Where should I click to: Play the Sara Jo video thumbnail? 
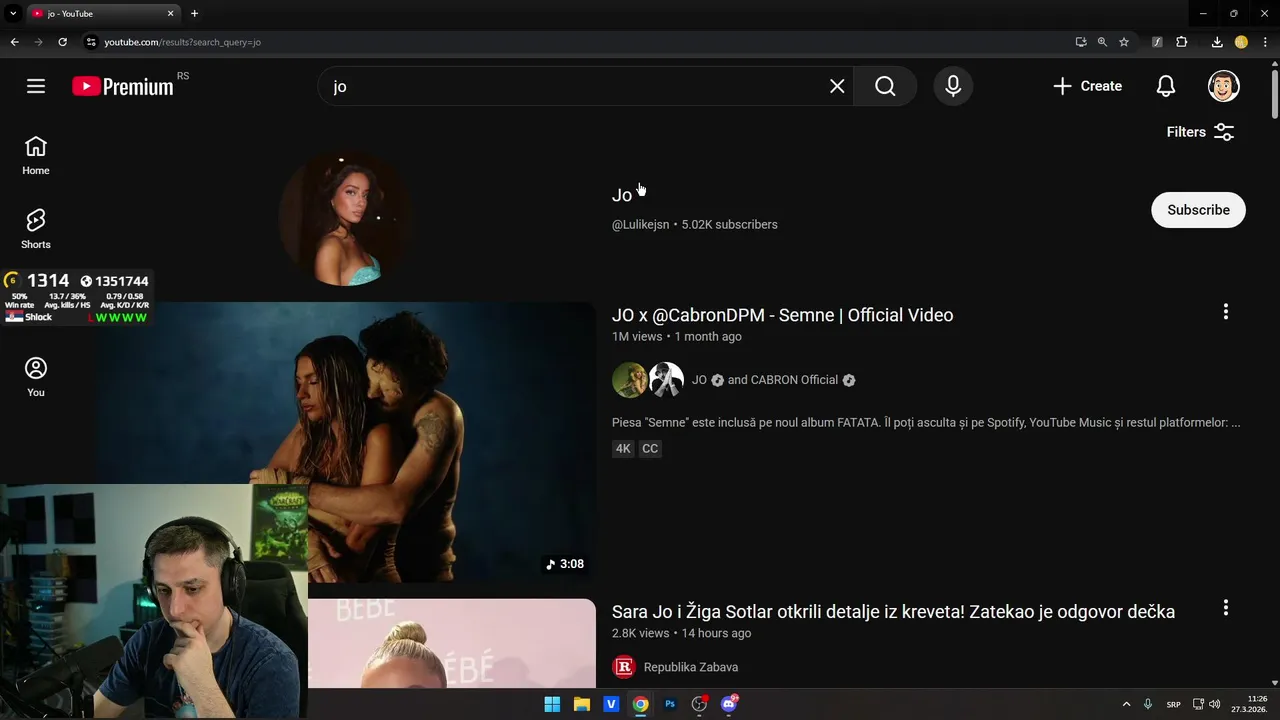tap(451, 643)
